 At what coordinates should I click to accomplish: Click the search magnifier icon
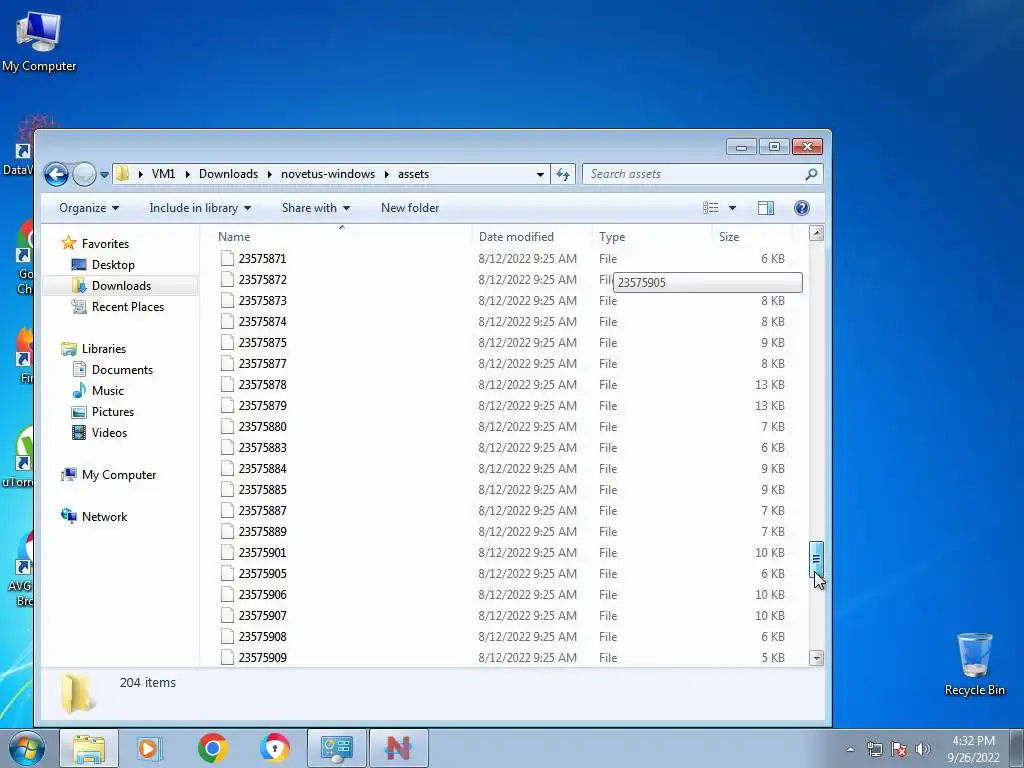810,174
